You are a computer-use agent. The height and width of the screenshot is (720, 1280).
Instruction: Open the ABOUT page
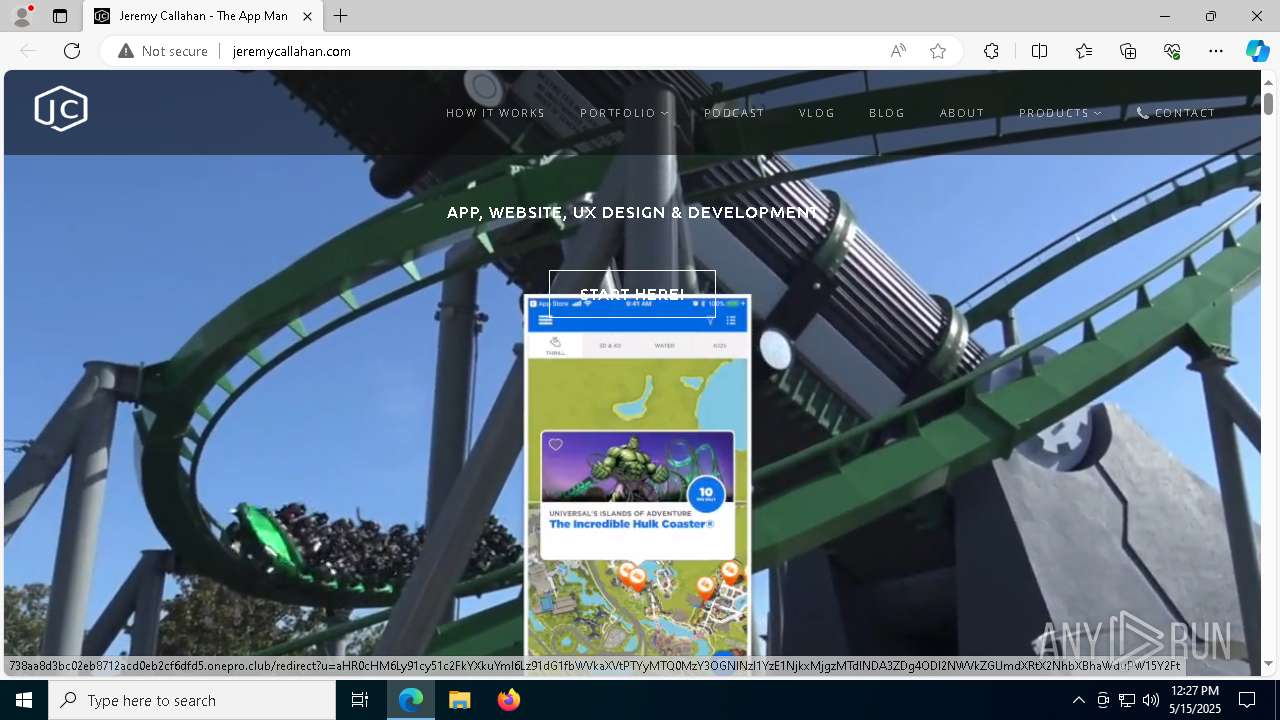point(962,113)
